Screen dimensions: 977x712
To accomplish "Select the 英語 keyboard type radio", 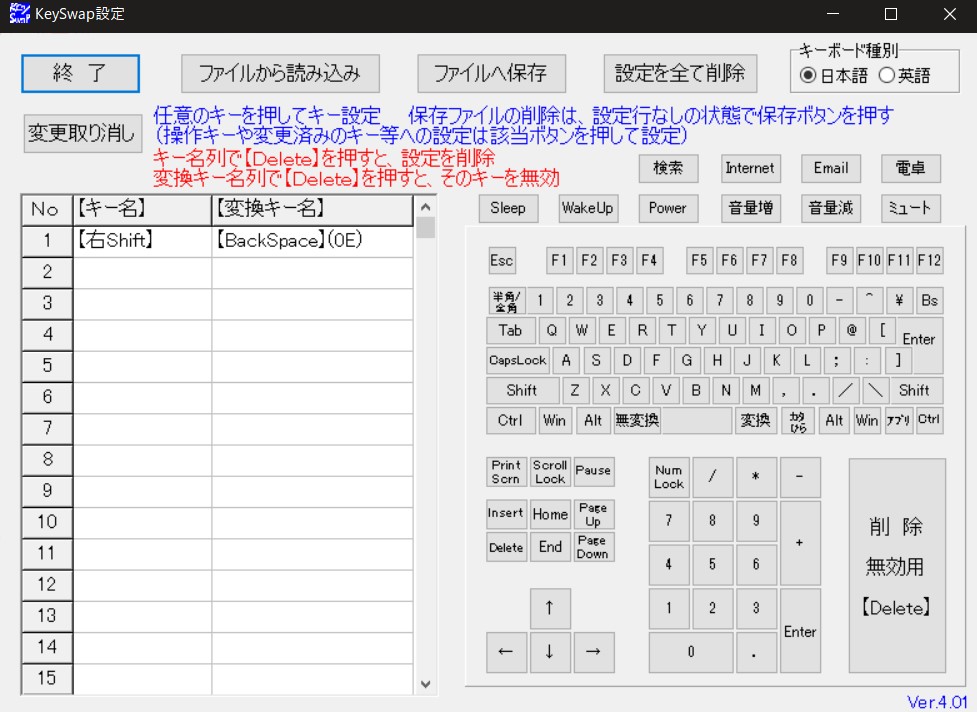I will pyautogui.click(x=905, y=75).
